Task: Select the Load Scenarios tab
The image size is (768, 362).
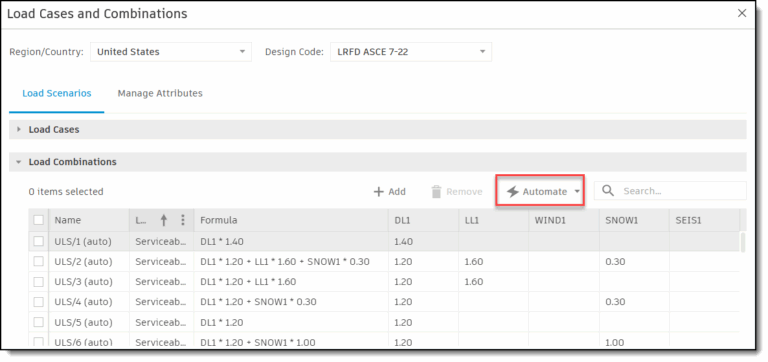Action: [x=57, y=93]
